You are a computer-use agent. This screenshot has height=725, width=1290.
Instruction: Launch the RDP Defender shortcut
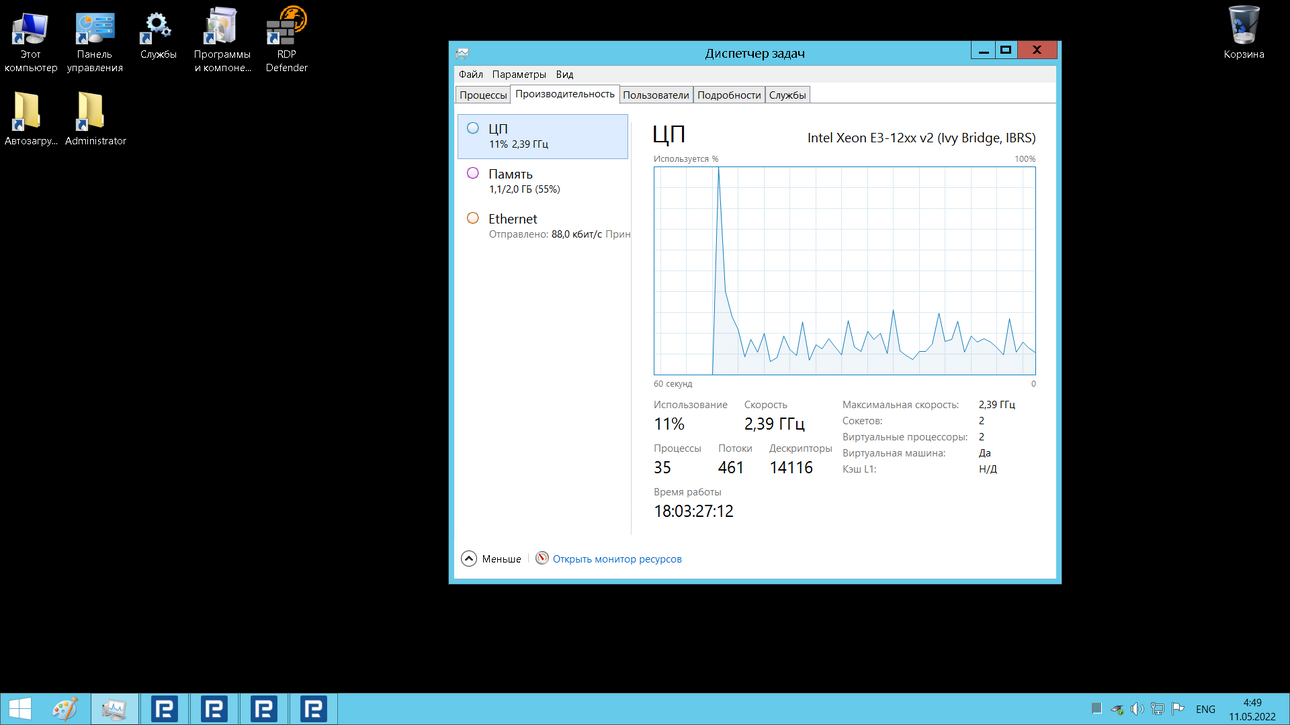pos(287,41)
